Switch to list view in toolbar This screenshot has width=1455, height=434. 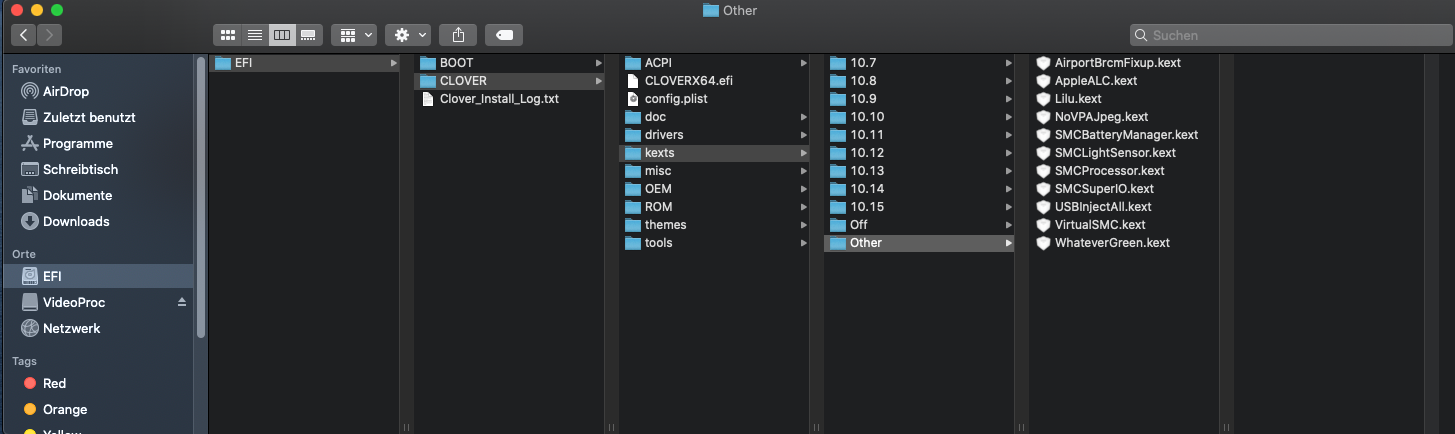[x=255, y=35]
